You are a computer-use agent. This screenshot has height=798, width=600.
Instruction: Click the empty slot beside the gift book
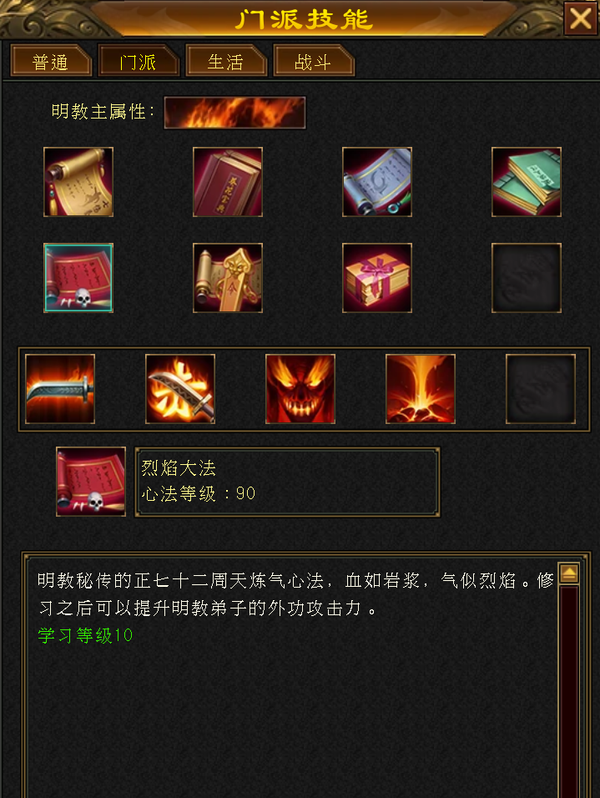click(527, 278)
